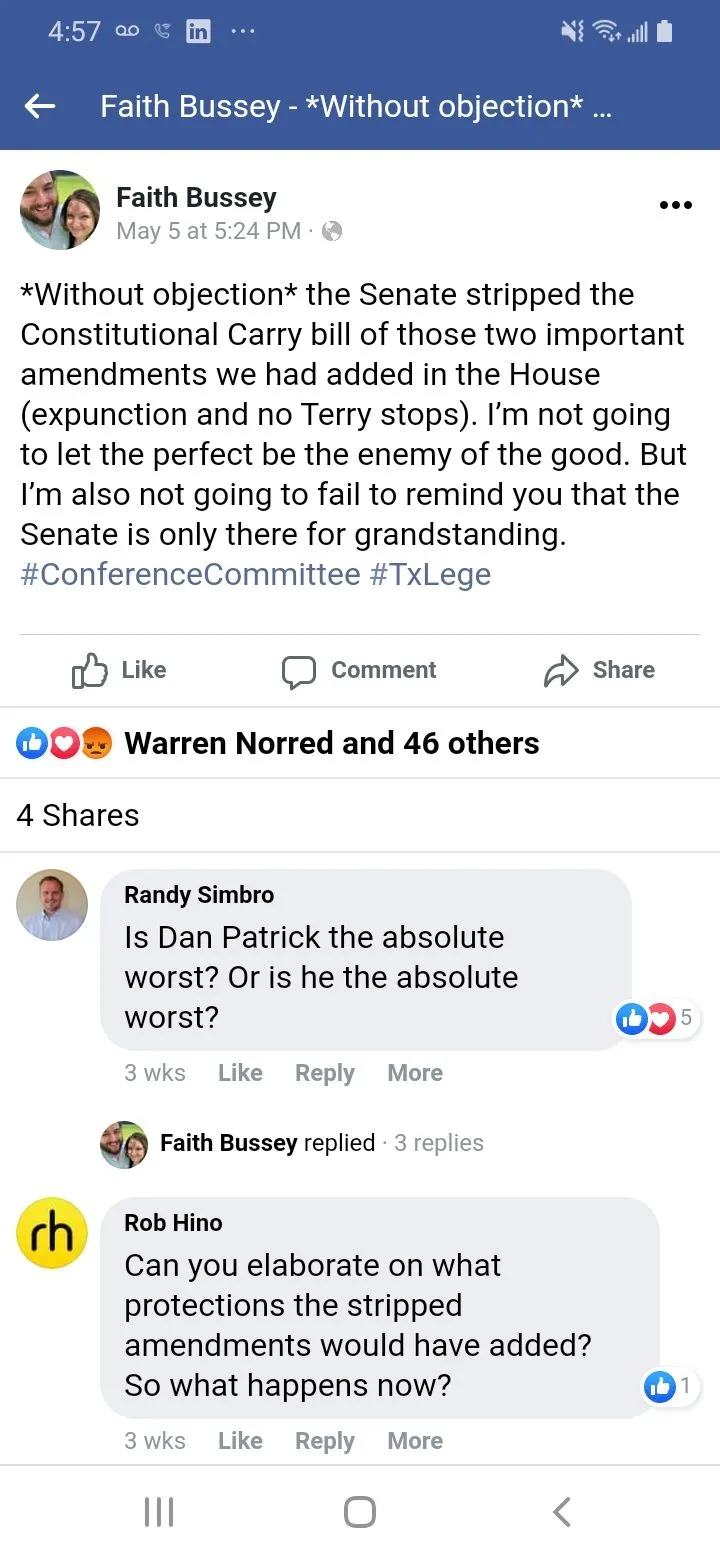Tap the thumbs-up Like icon on post
Viewport: 720px width, 1560px height.
point(89,671)
